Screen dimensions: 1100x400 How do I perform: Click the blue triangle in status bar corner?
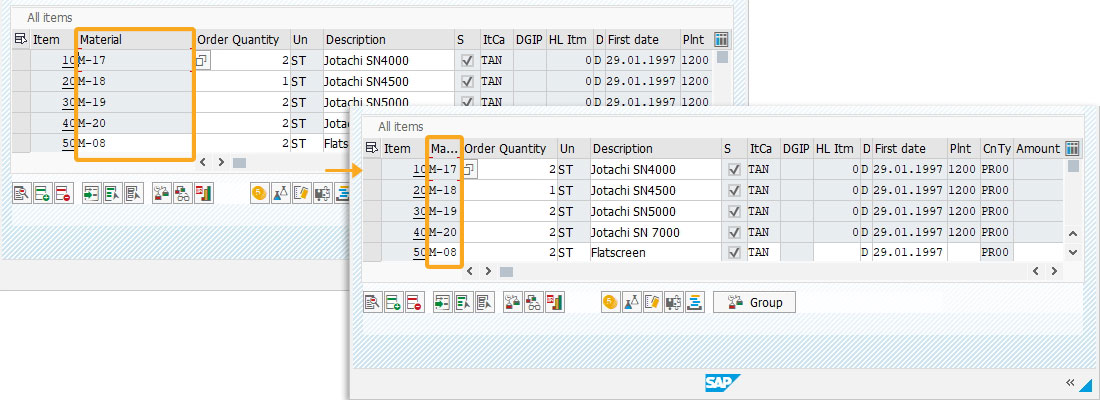pyautogui.click(x=1085, y=384)
